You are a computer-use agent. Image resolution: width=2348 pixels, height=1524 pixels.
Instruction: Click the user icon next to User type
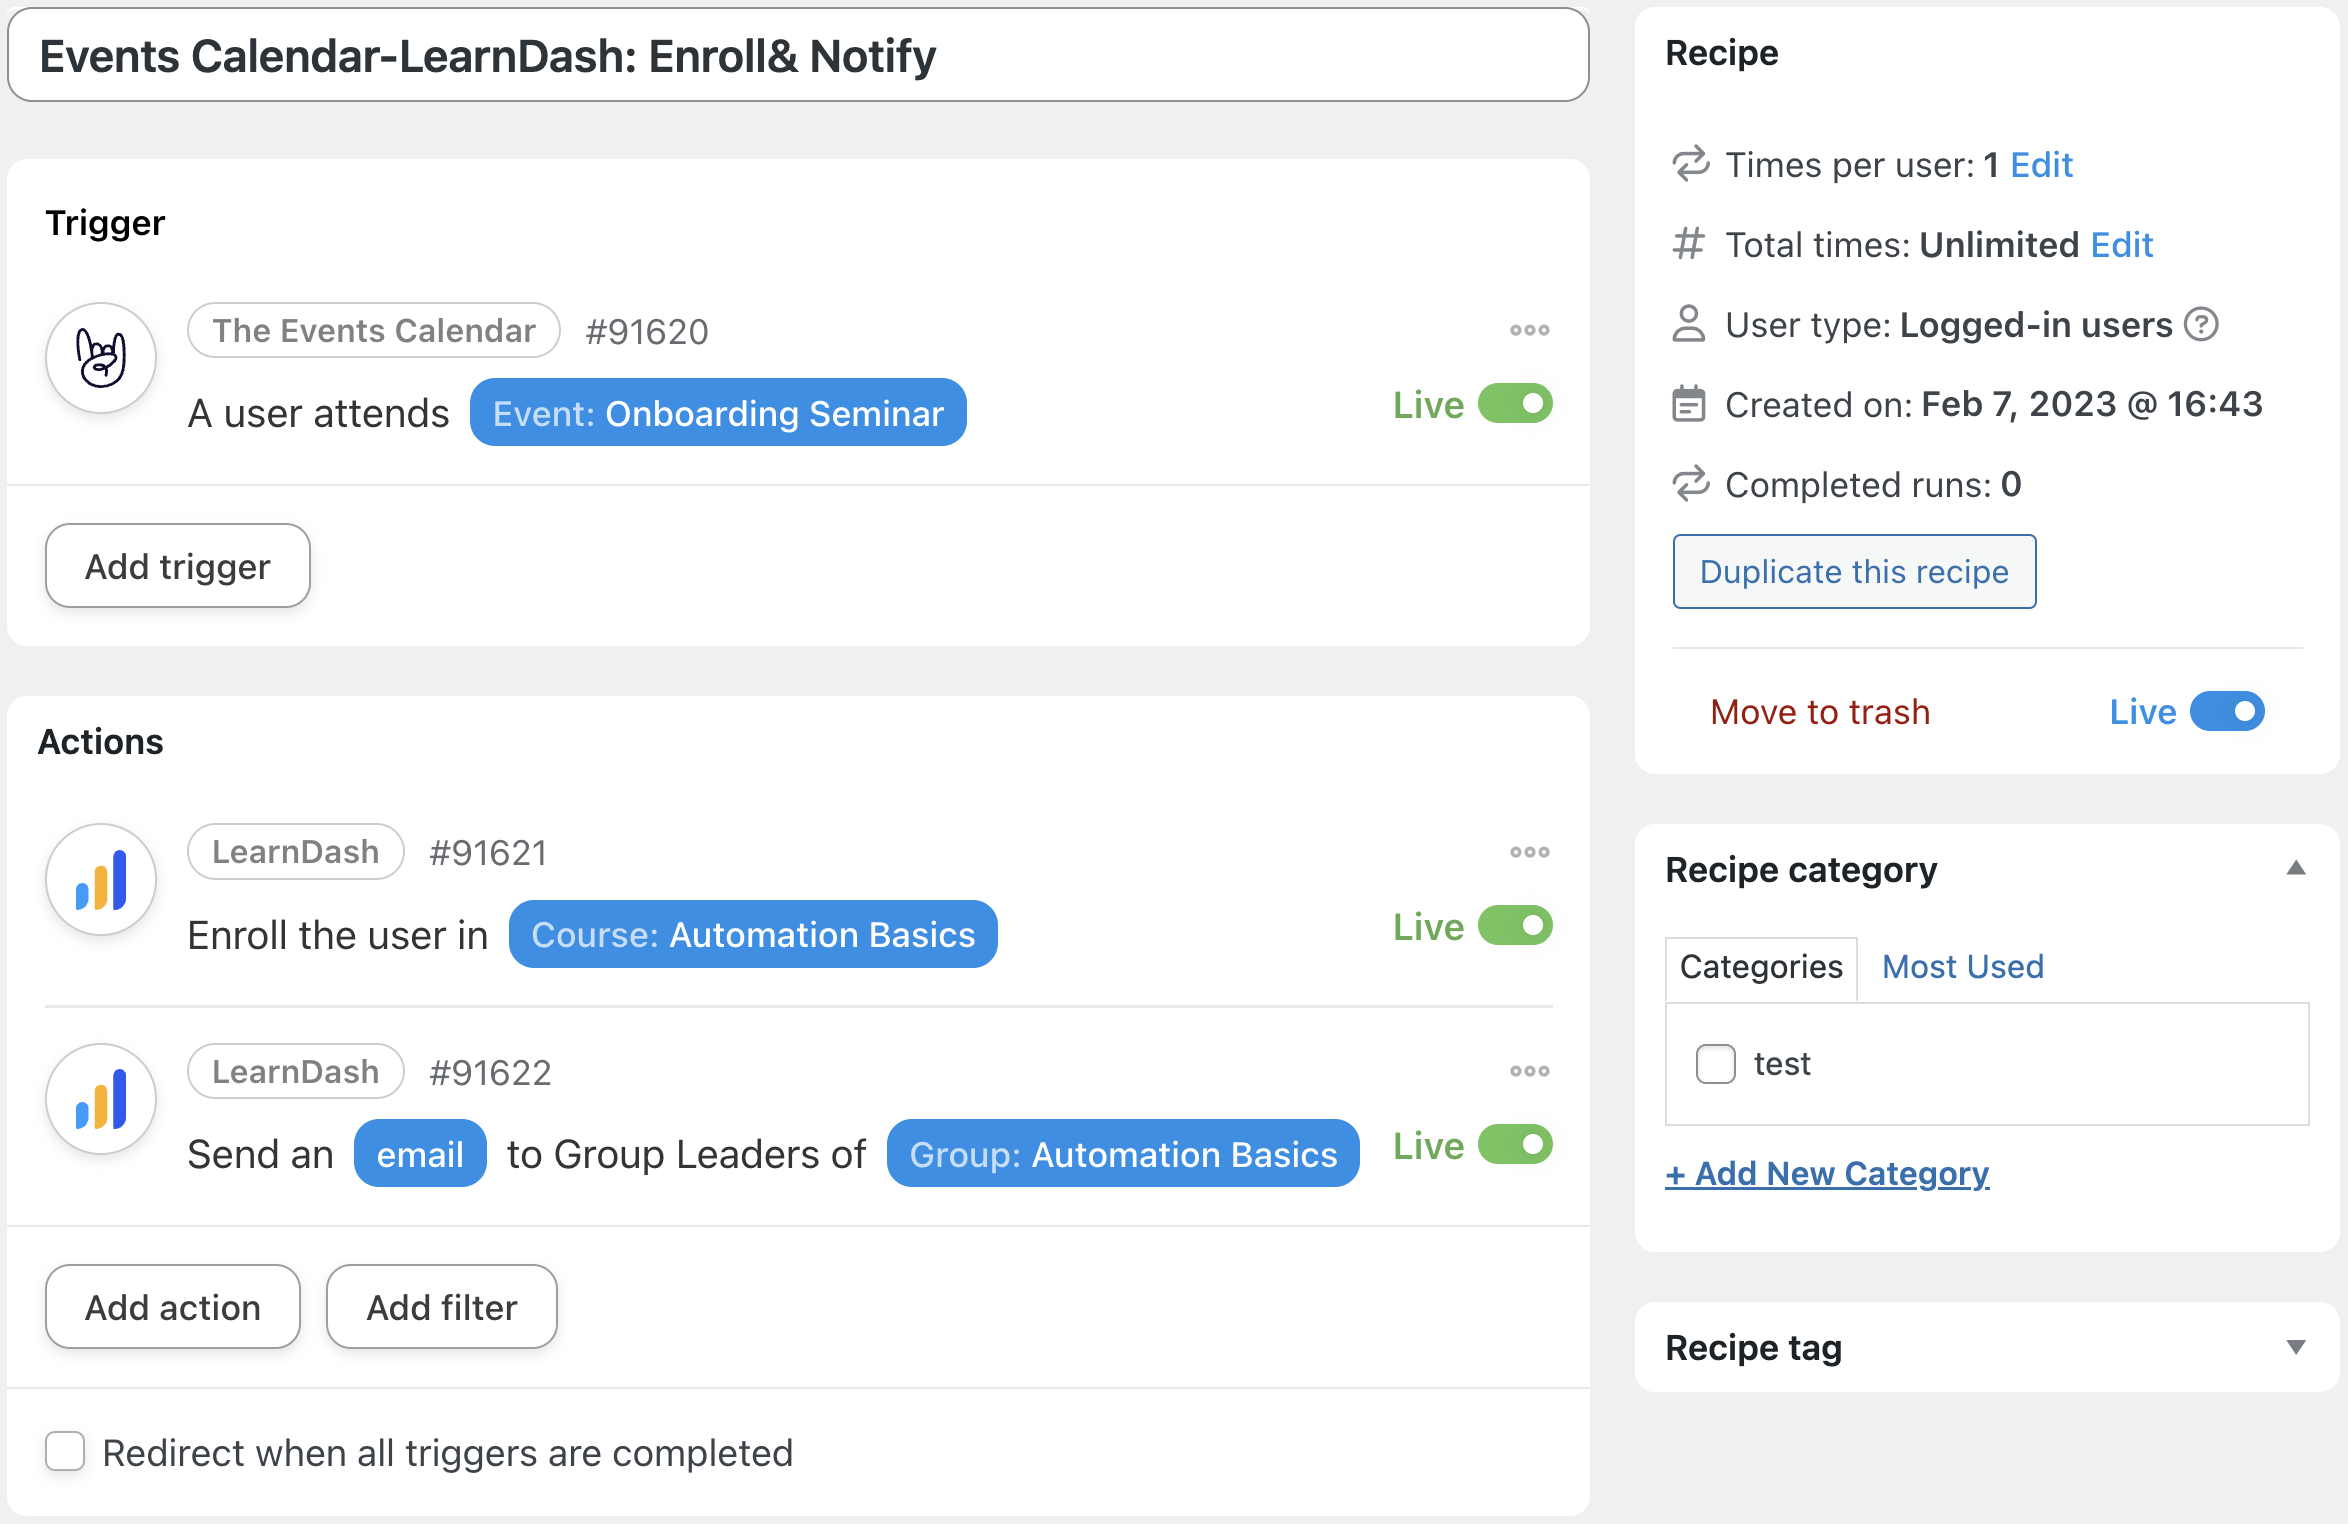pyautogui.click(x=1689, y=324)
